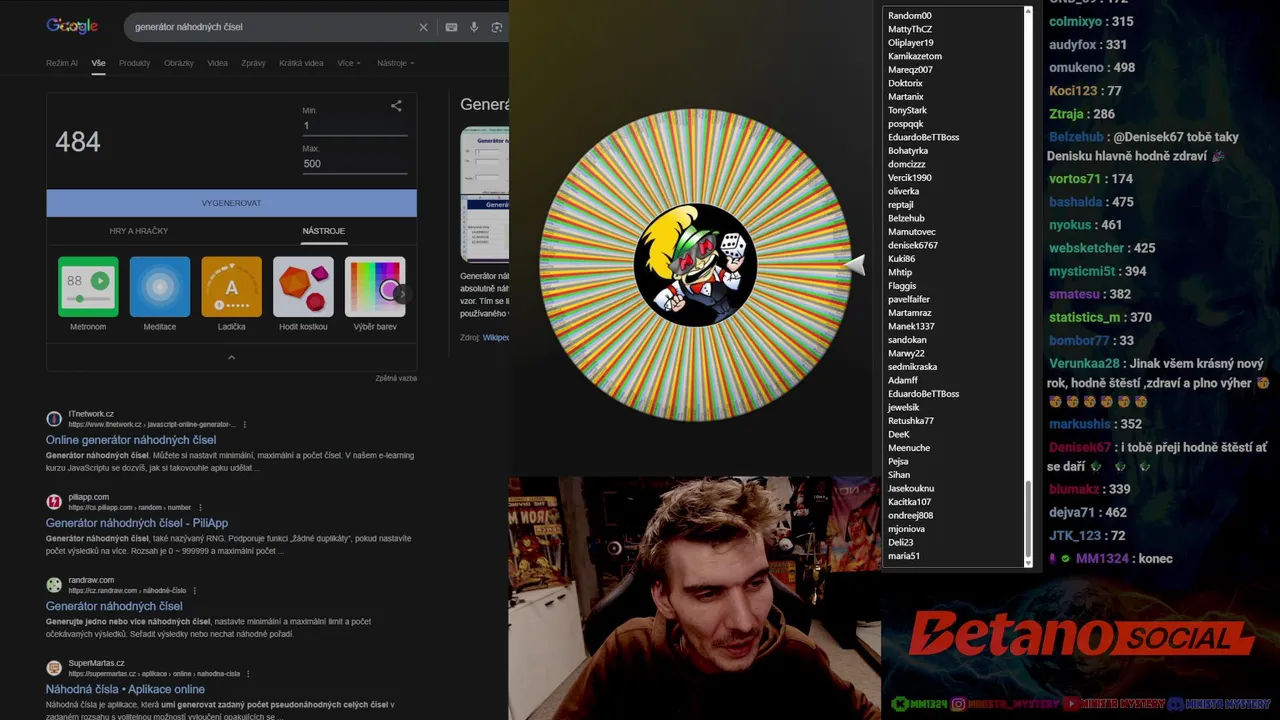The width and height of the screenshot is (1280, 720).
Task: Select Mamutovec in the name list
Action: 912,232
